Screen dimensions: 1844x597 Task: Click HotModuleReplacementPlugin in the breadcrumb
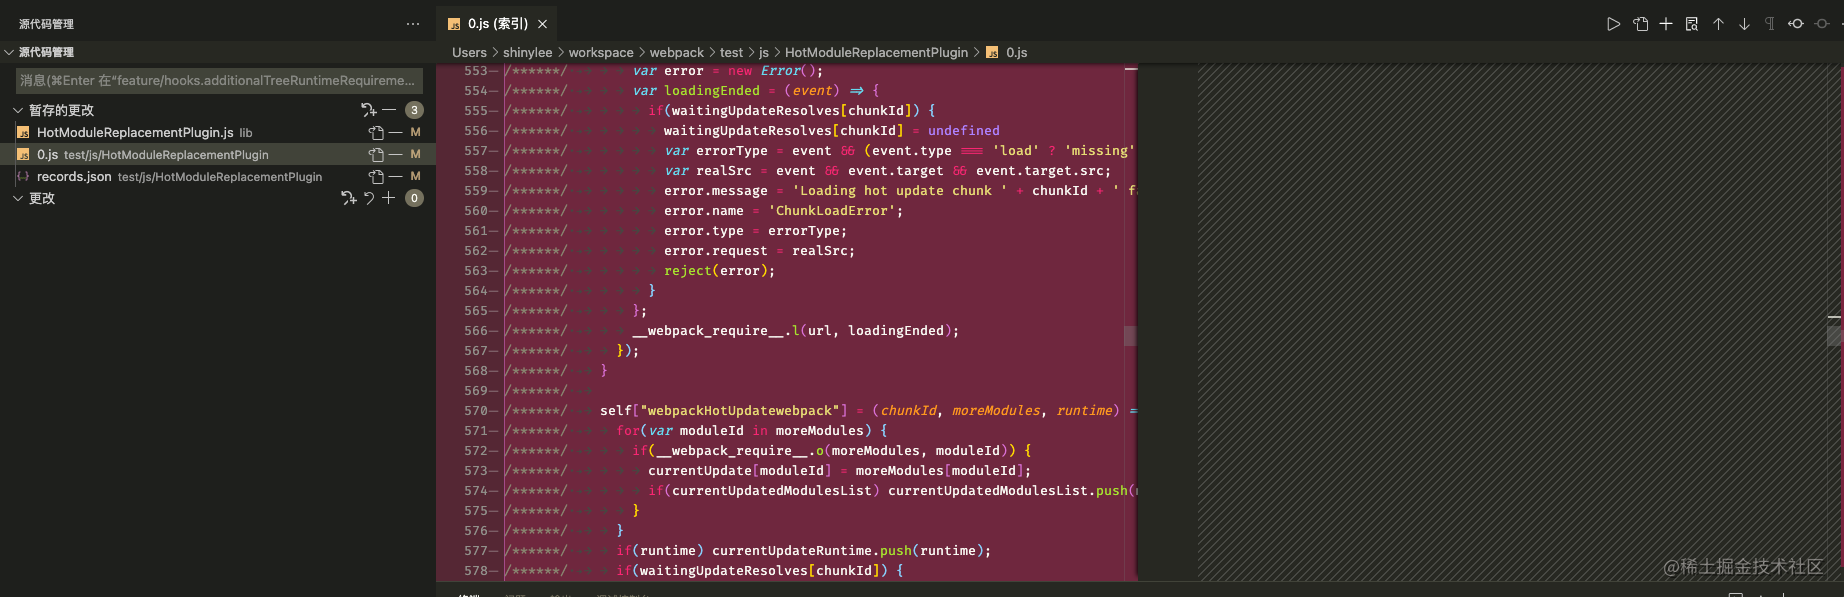click(x=876, y=52)
